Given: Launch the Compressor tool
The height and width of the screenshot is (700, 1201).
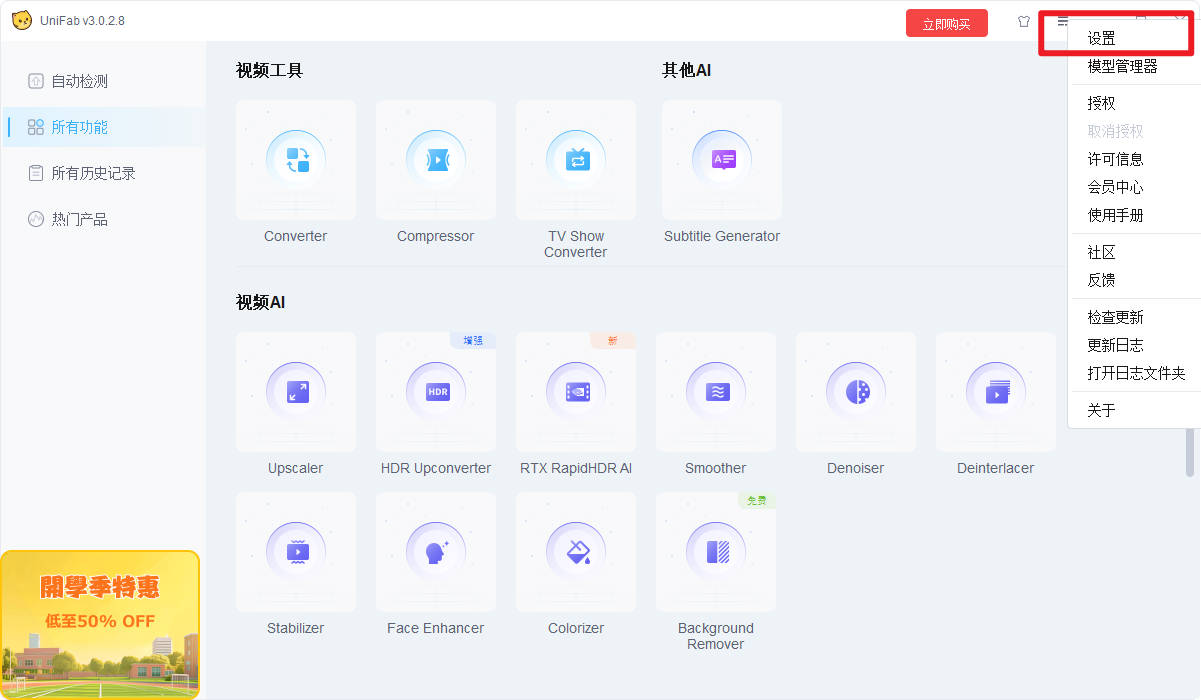Looking at the screenshot, I should point(436,160).
